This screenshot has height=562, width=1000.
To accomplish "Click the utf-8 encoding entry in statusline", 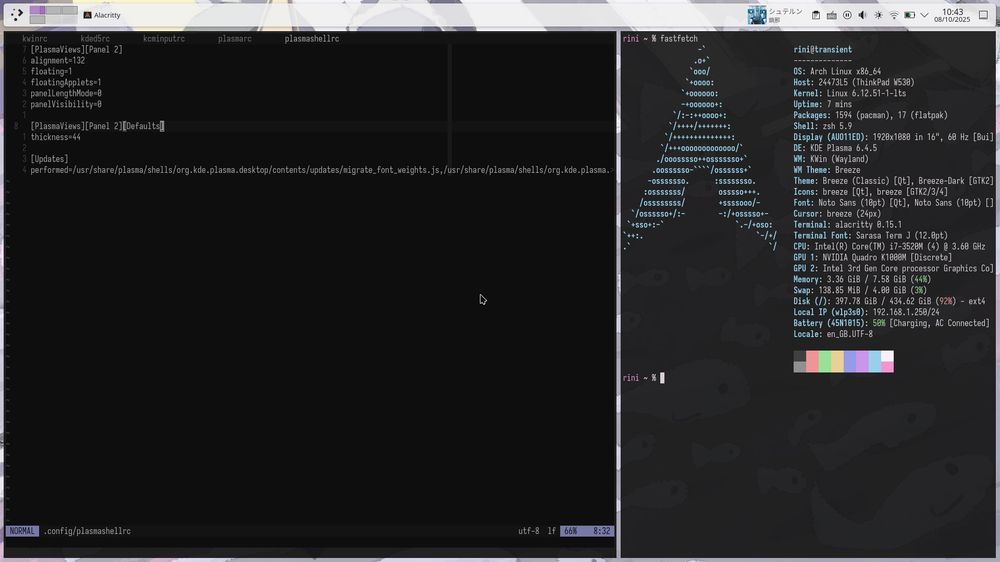I will click(529, 531).
